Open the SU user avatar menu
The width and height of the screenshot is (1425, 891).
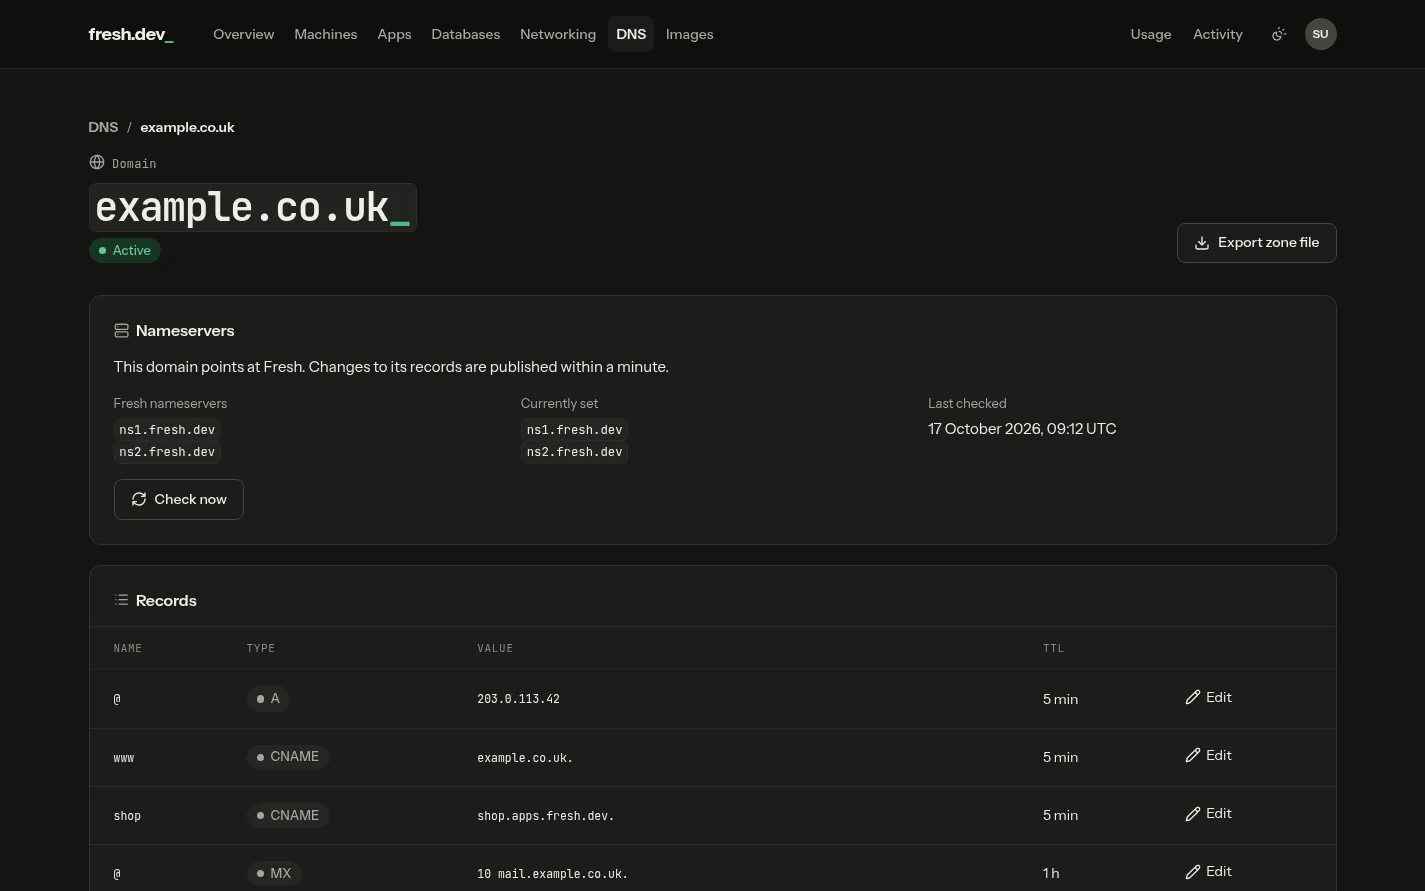(x=1320, y=34)
